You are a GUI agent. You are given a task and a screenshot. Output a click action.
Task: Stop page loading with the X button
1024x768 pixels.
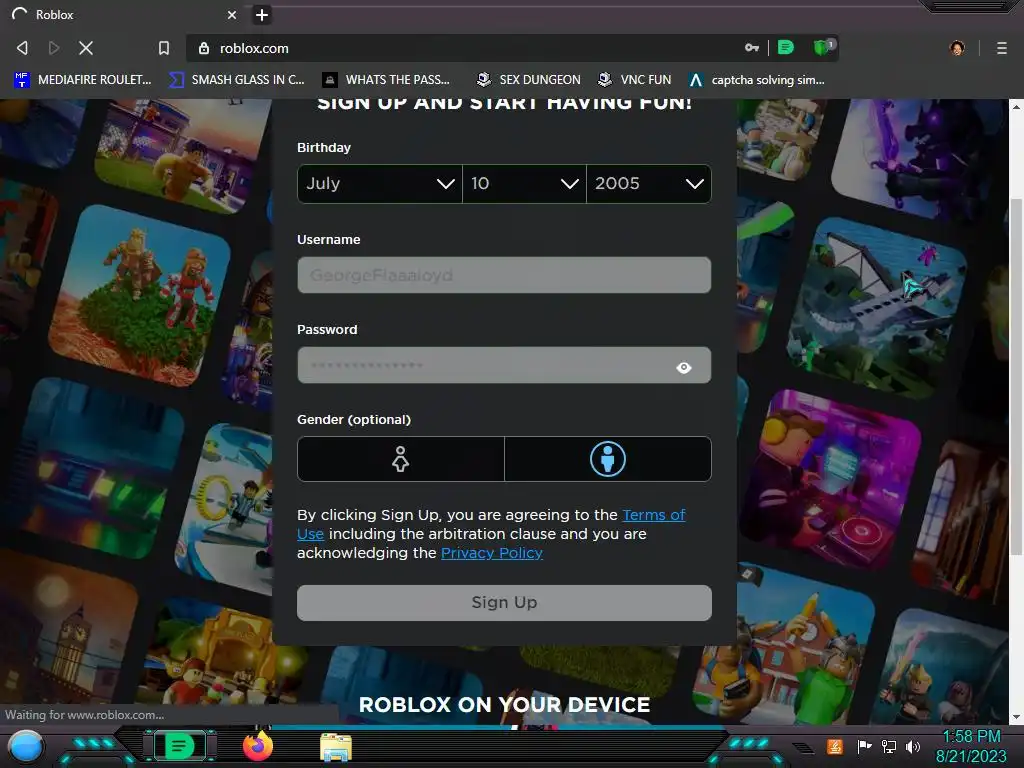tap(86, 48)
